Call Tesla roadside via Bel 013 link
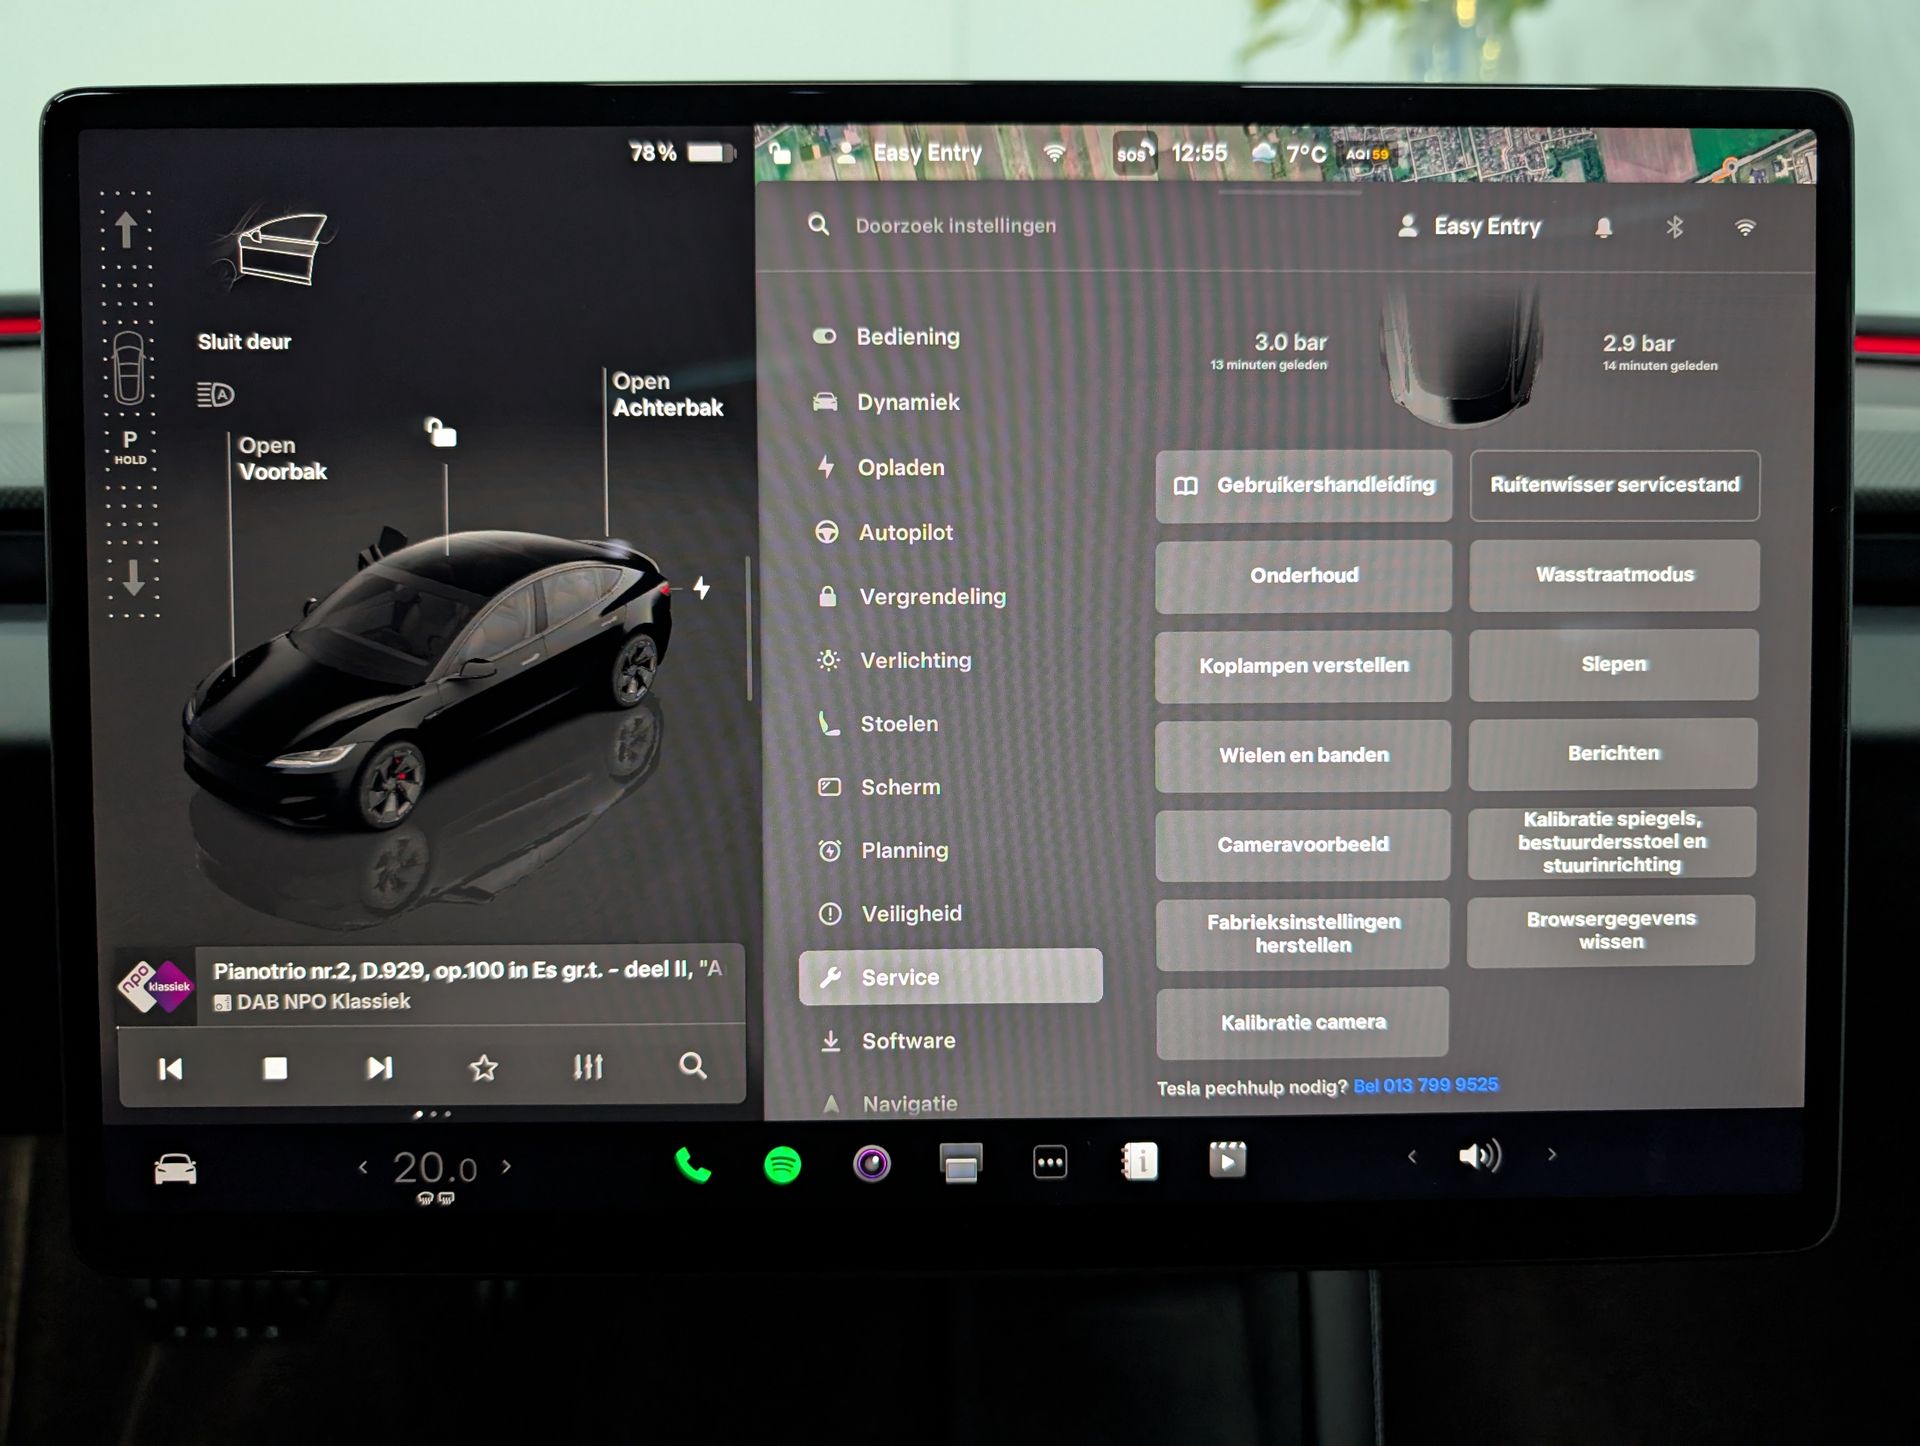 coord(1425,1085)
